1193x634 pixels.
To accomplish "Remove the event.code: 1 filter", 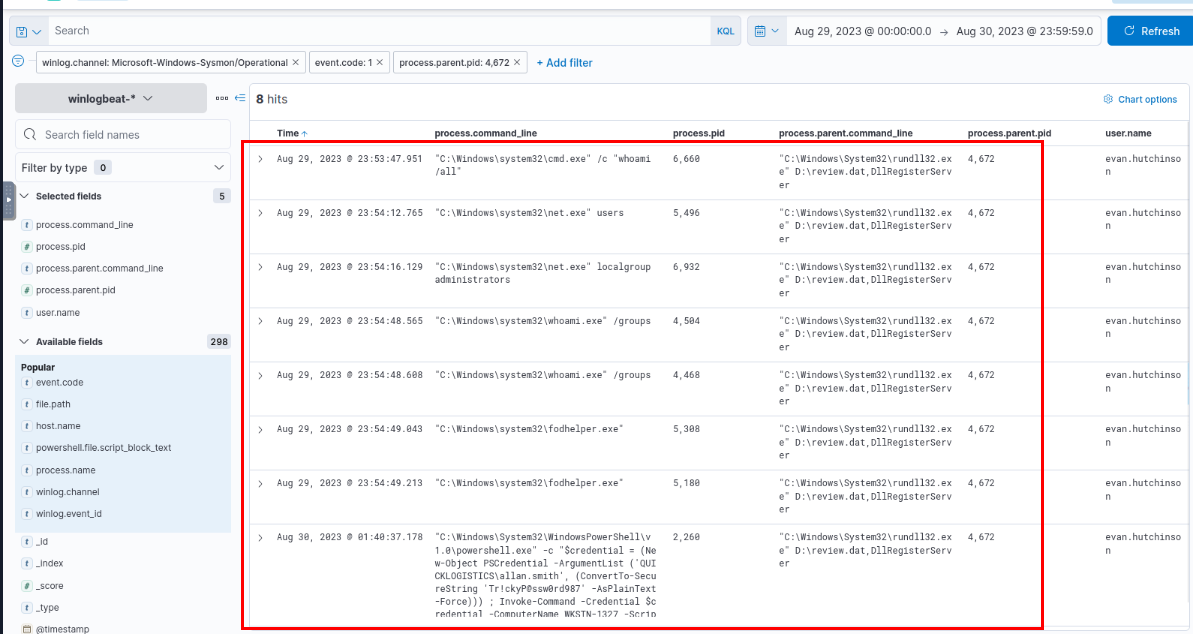I will point(380,63).
